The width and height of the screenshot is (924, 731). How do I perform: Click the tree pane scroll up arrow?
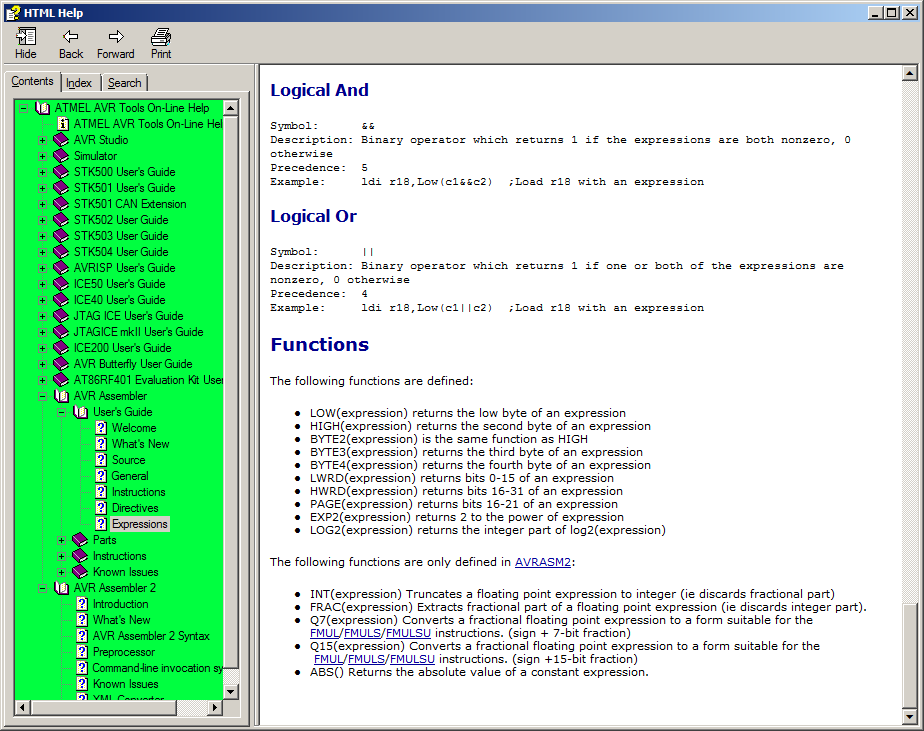(x=230, y=108)
